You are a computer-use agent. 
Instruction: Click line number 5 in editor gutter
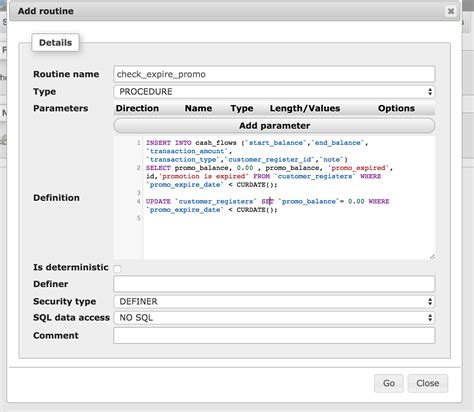(x=139, y=218)
